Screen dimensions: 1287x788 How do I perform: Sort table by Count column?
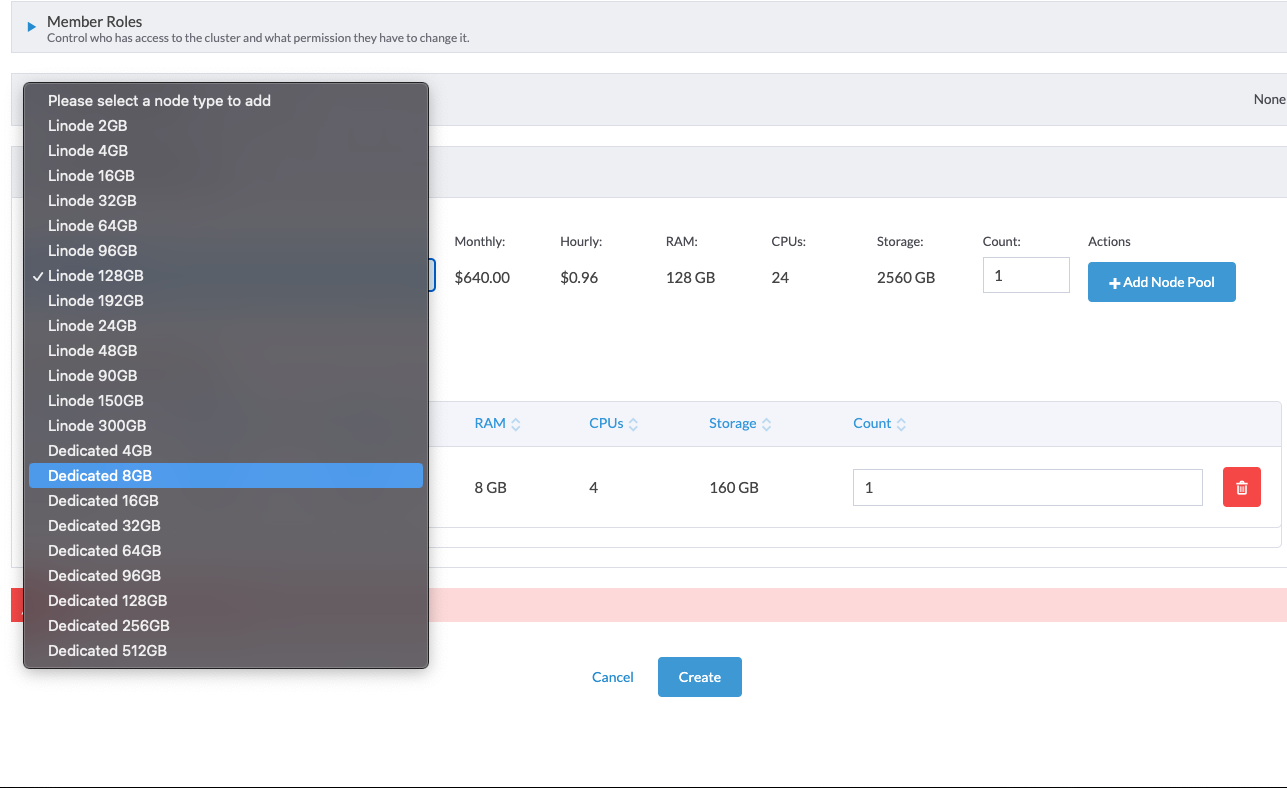point(879,423)
